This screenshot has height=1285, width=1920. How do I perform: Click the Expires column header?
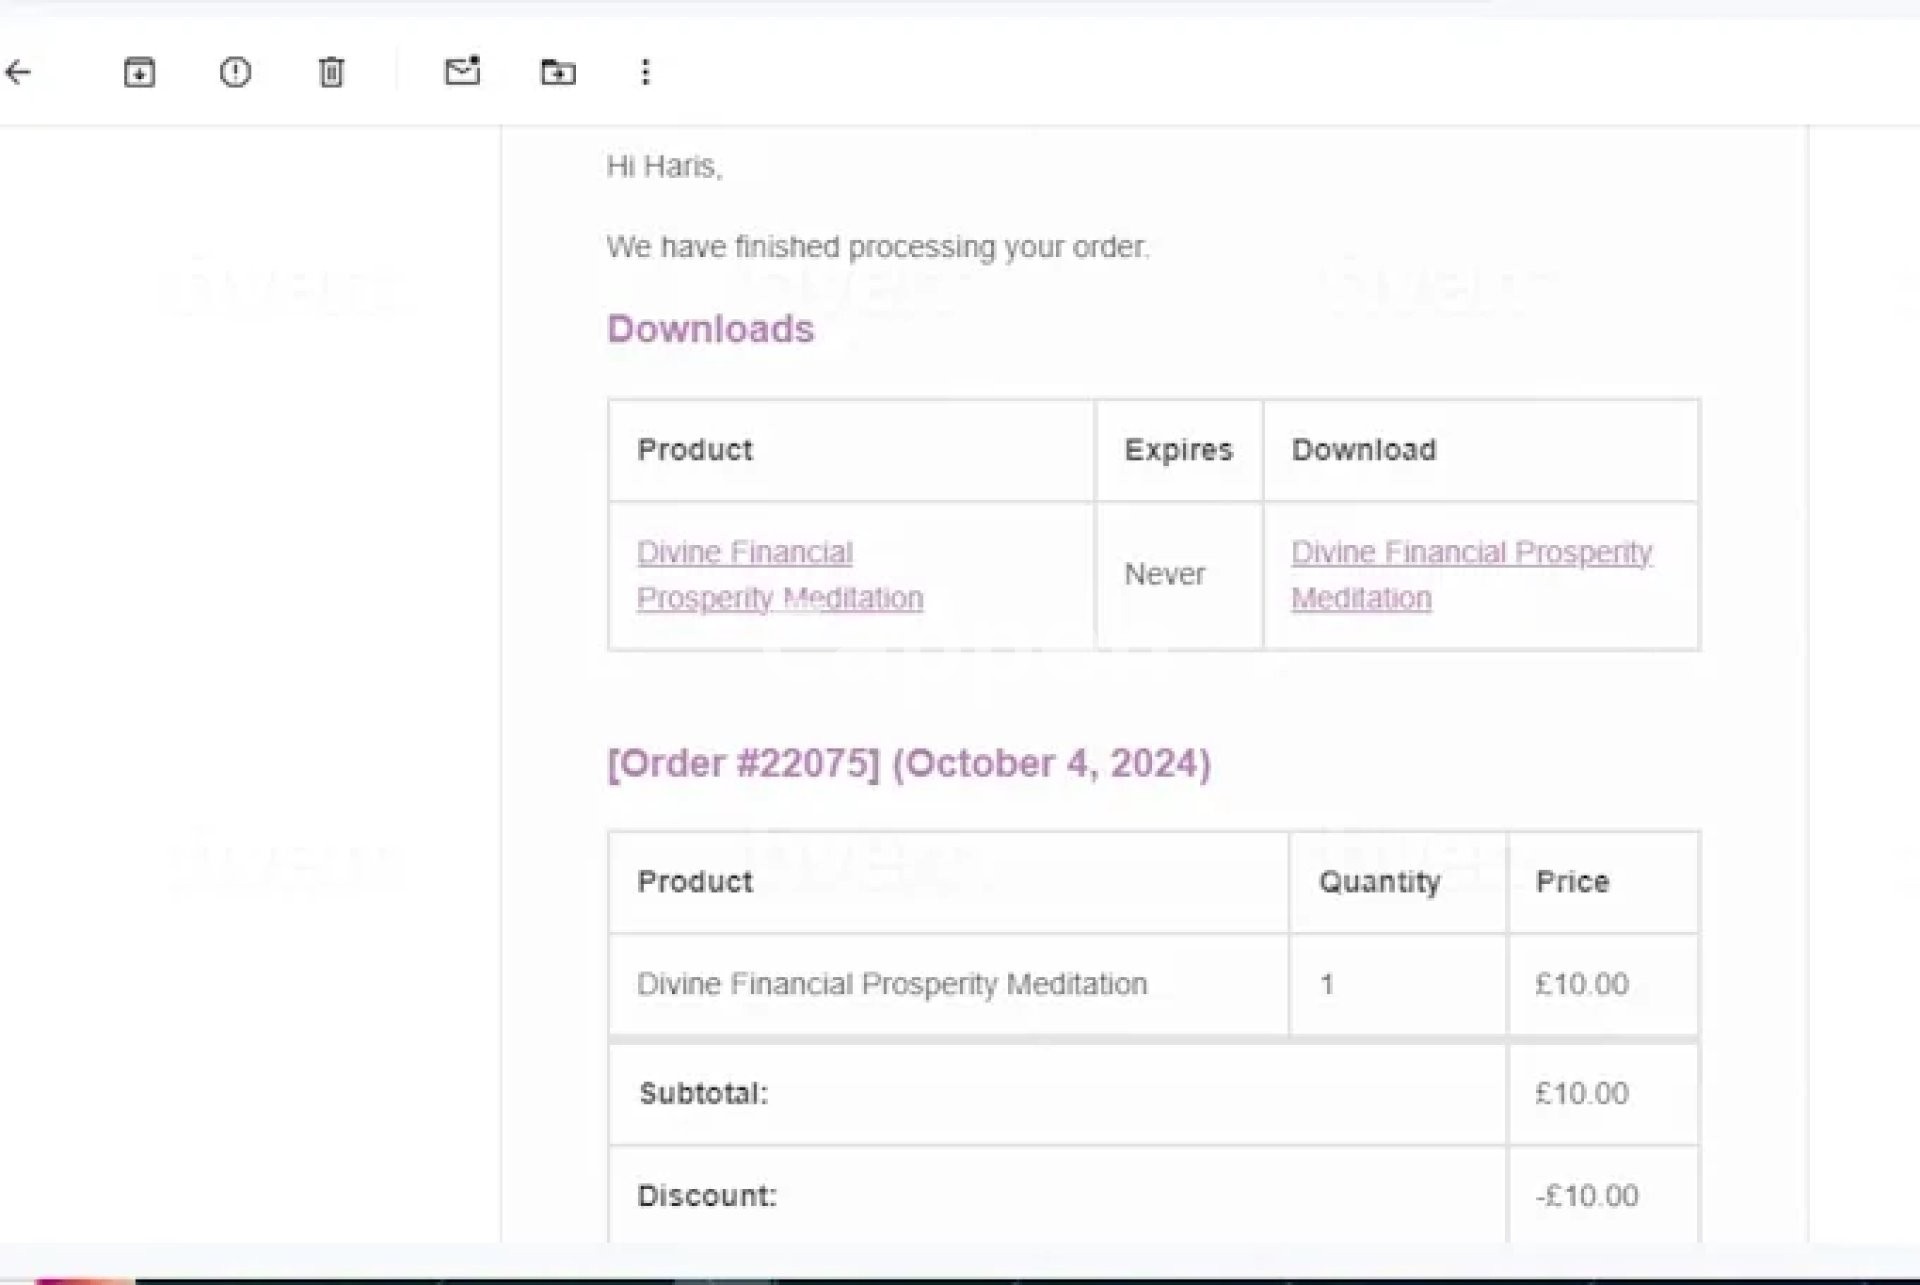click(x=1178, y=450)
